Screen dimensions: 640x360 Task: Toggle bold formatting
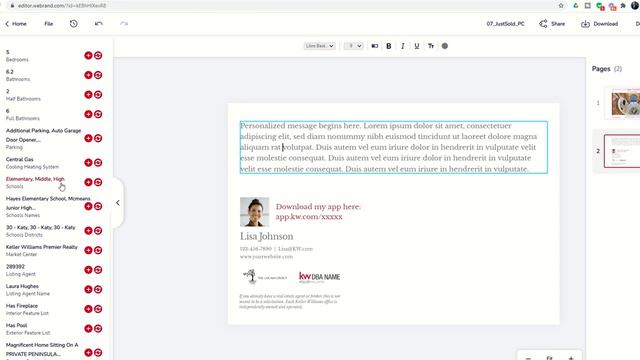click(x=389, y=46)
